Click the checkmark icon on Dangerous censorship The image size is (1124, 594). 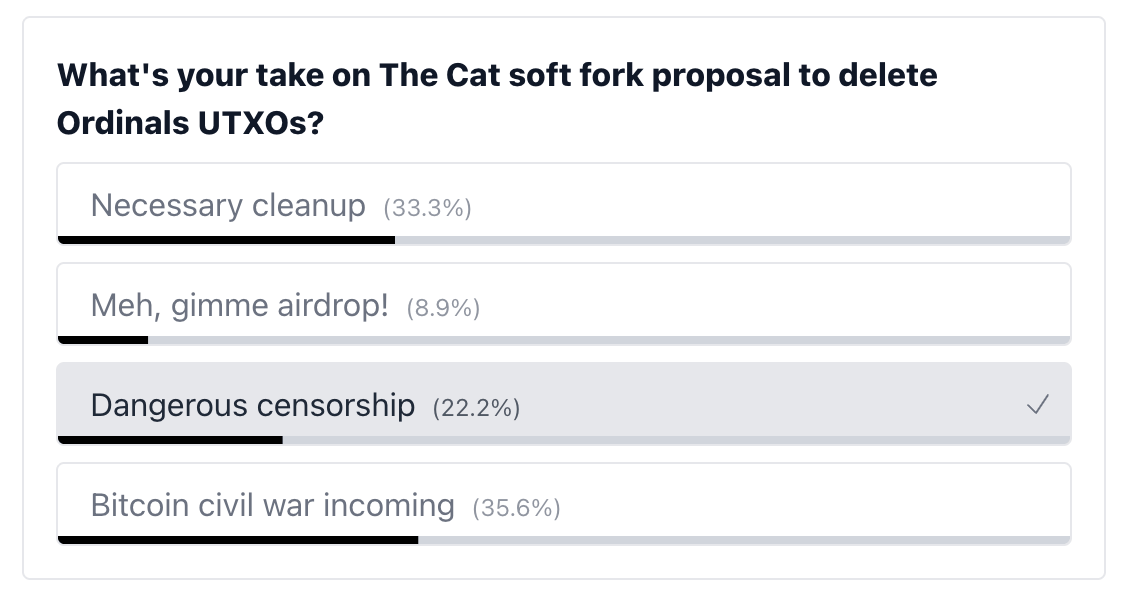click(1038, 405)
